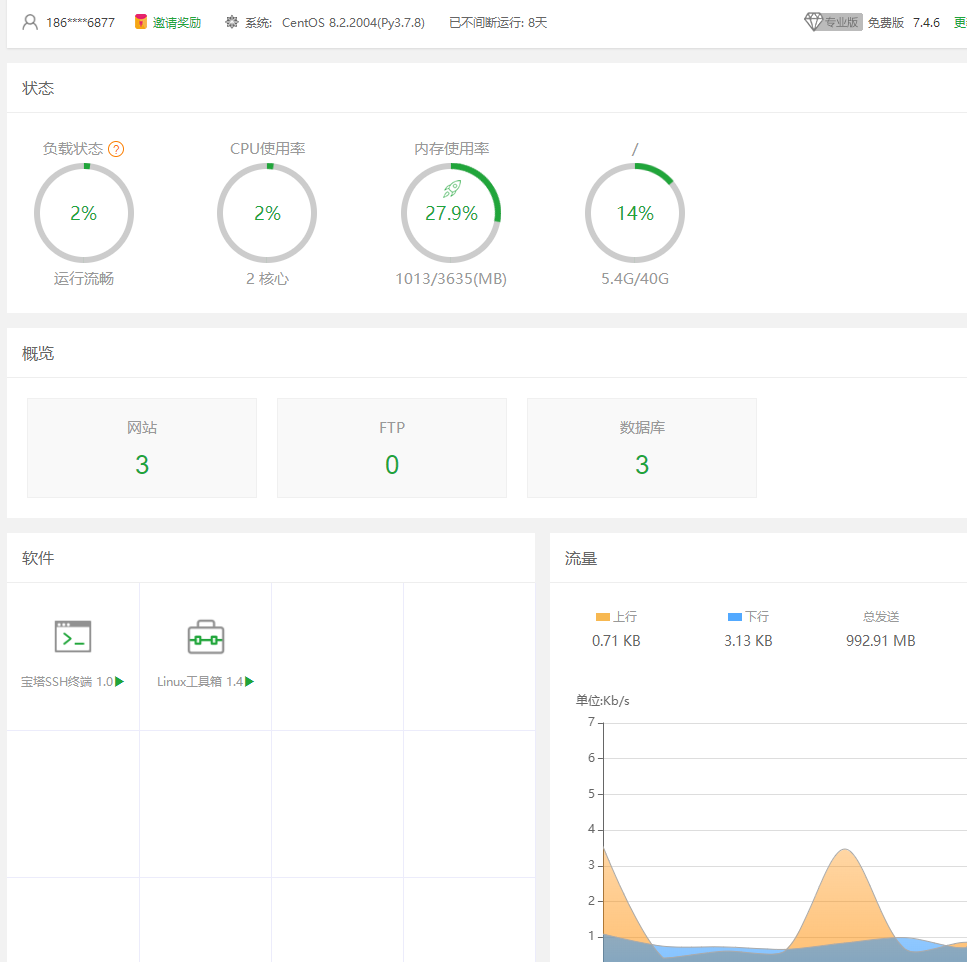
Task: Click the green arrow beside 宝塔SSH终端 1.0
Action: (120, 681)
